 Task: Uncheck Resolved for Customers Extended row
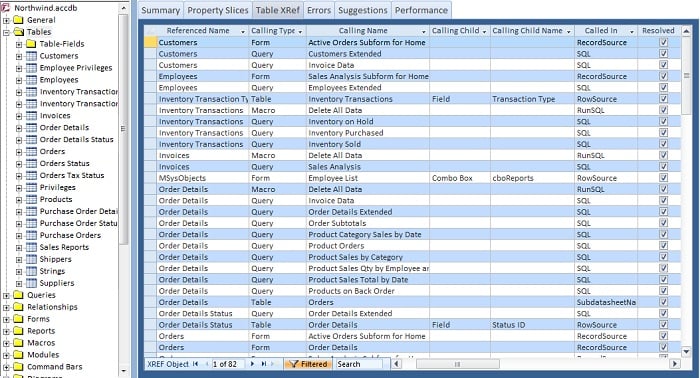[663, 54]
